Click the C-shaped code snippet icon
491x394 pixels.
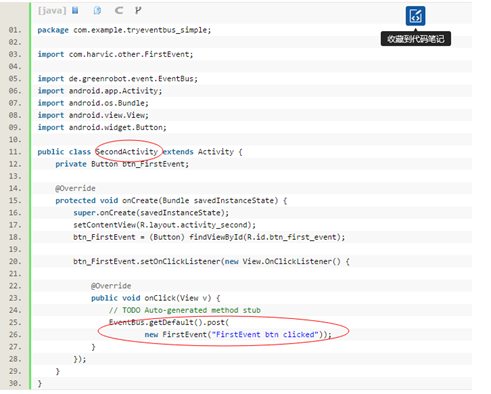point(118,11)
